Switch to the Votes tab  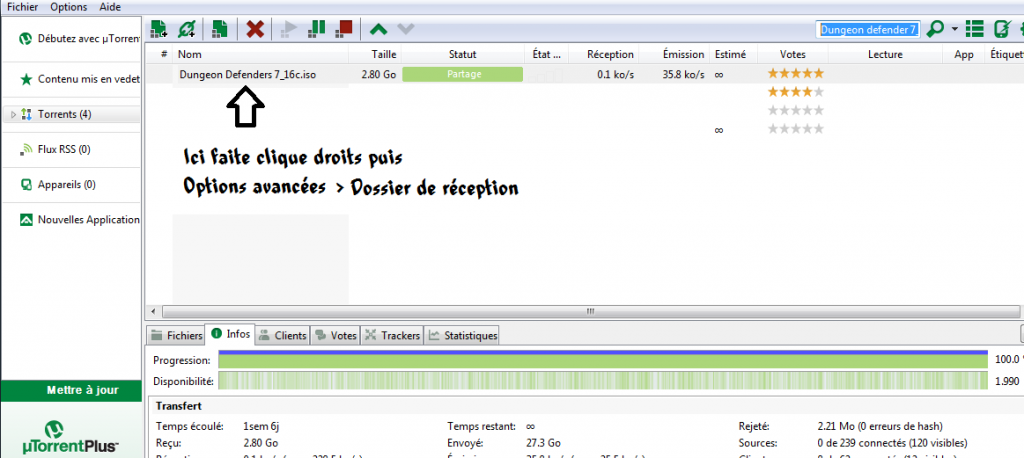coord(336,335)
